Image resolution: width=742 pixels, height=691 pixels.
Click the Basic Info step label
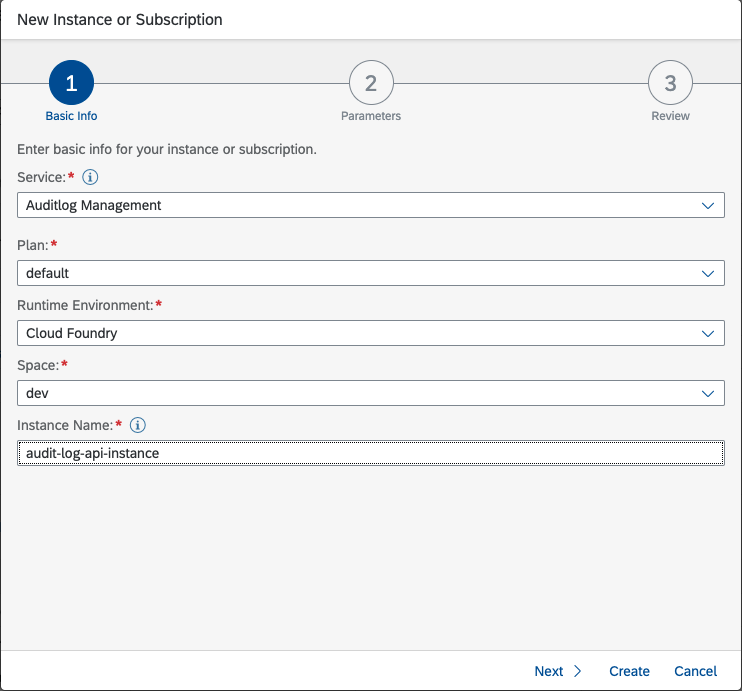coord(71,116)
